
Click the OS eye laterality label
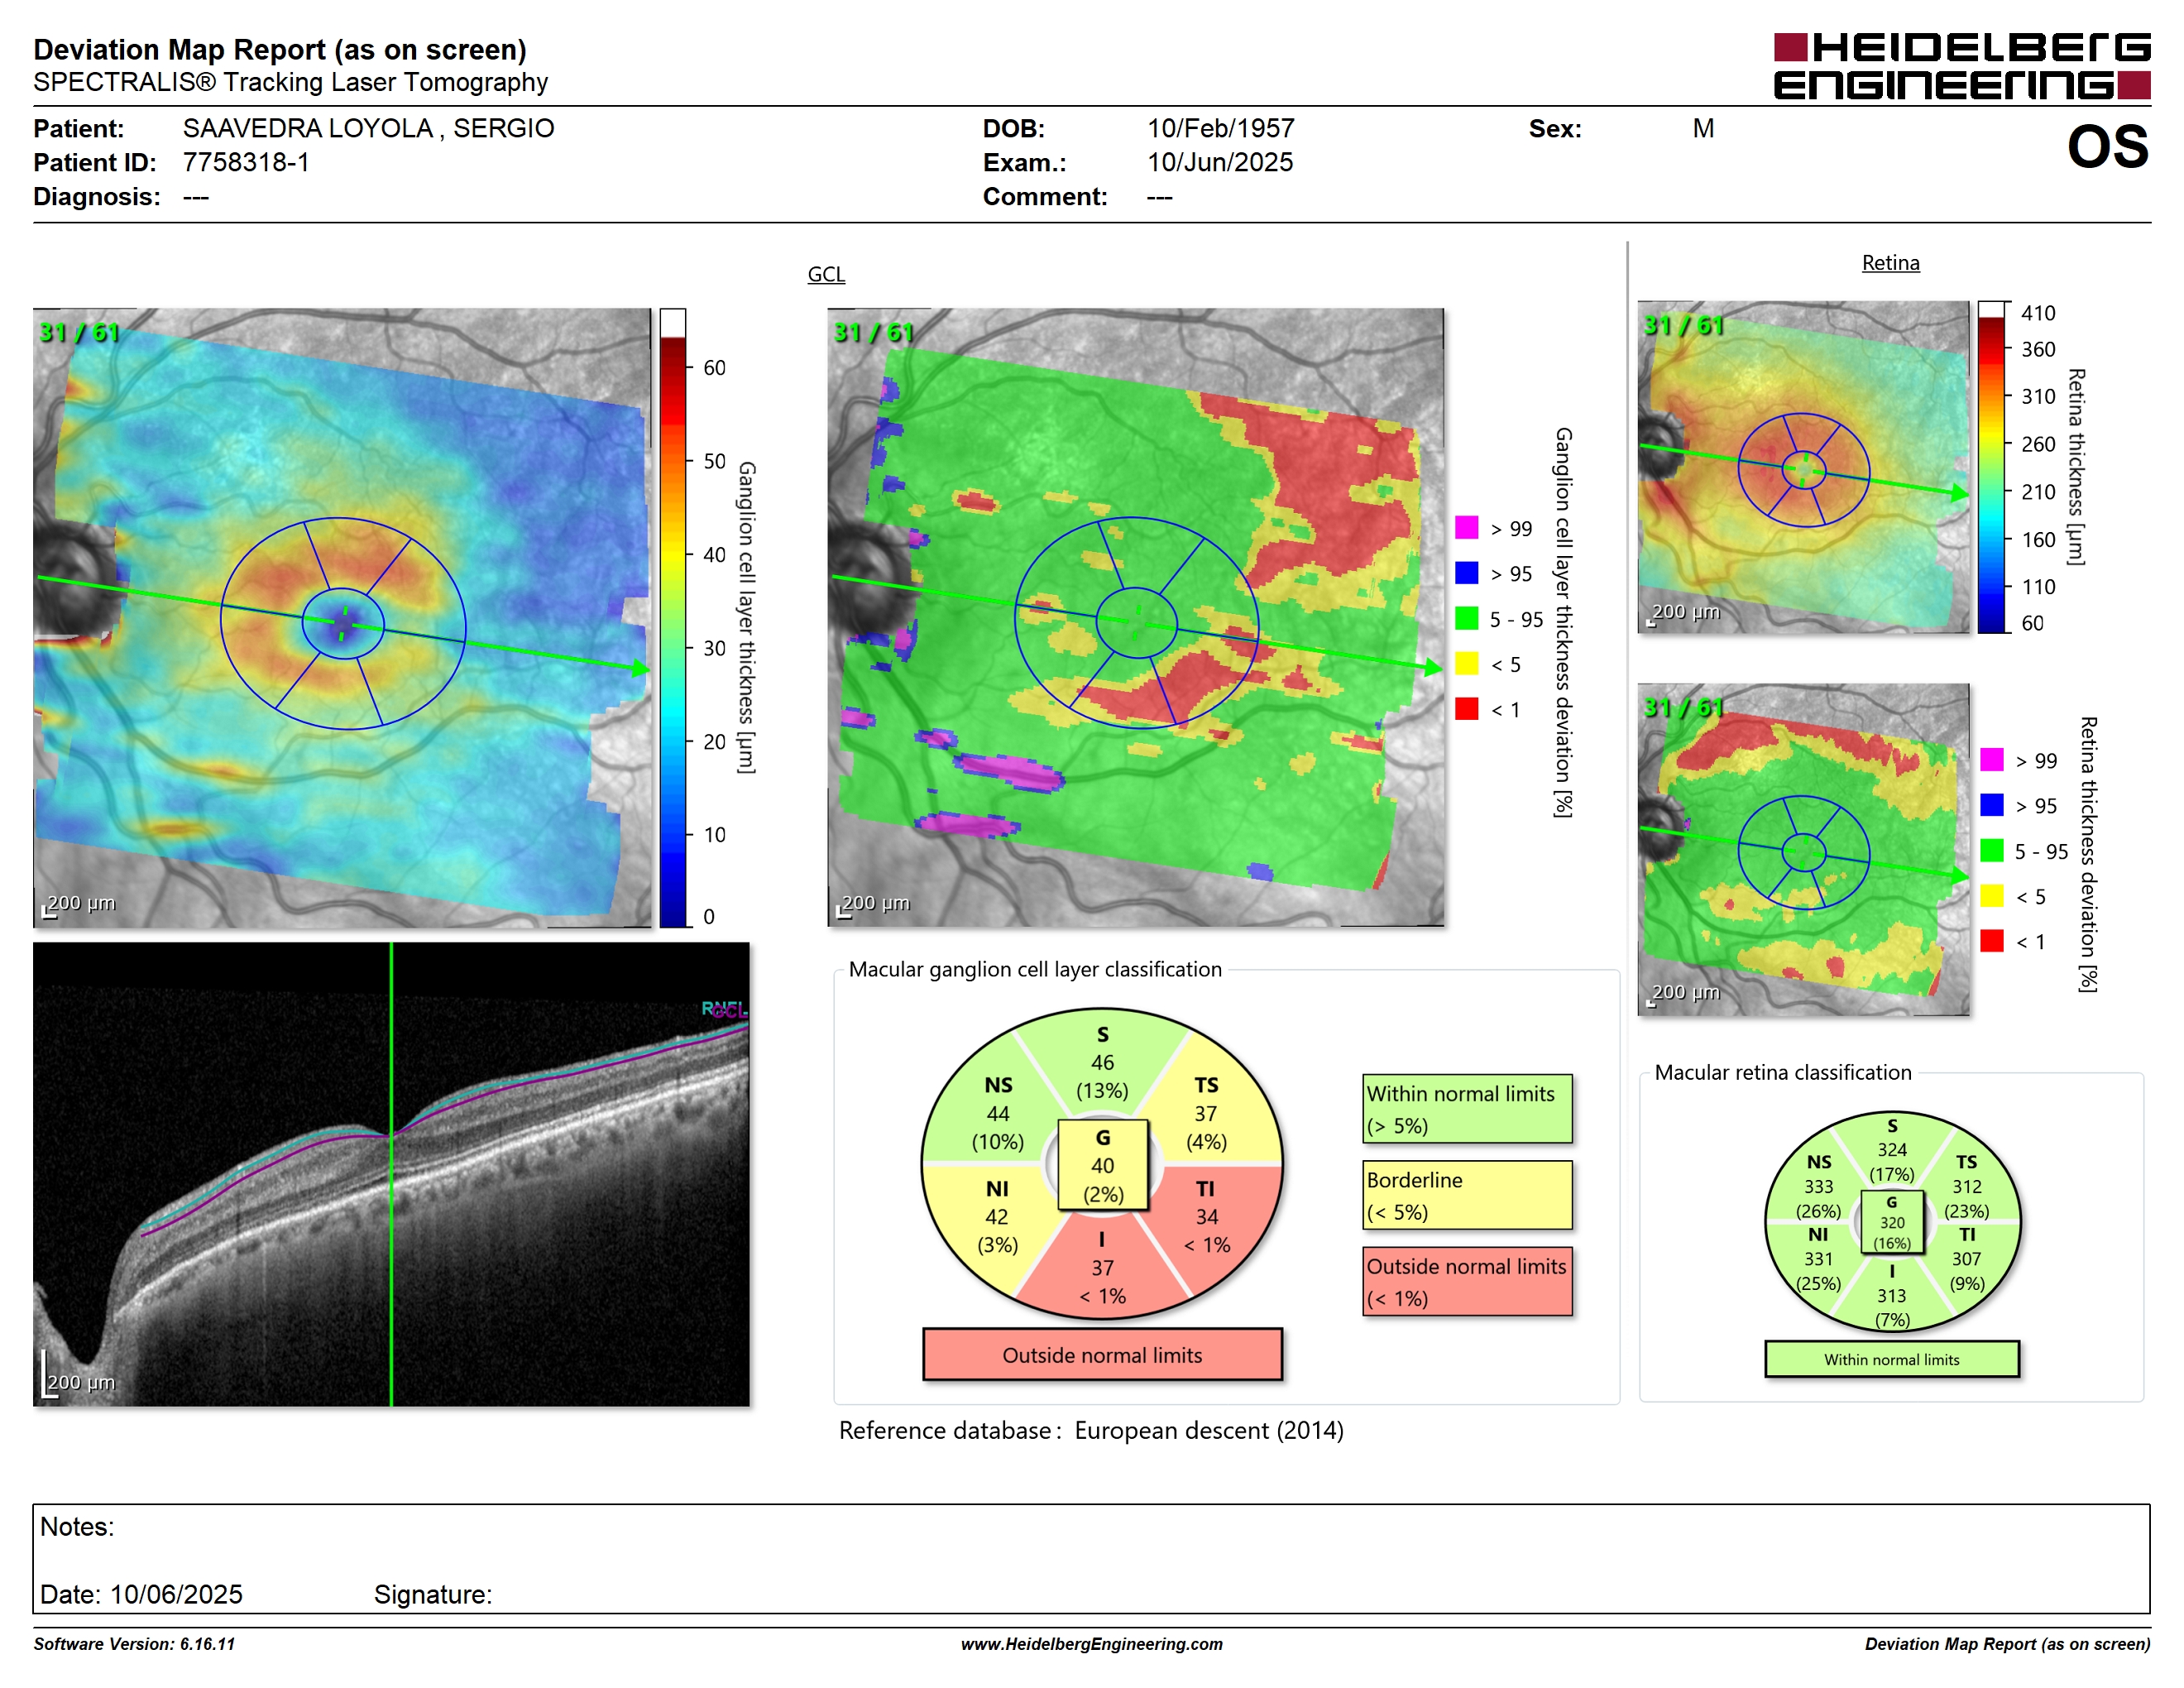point(2107,147)
